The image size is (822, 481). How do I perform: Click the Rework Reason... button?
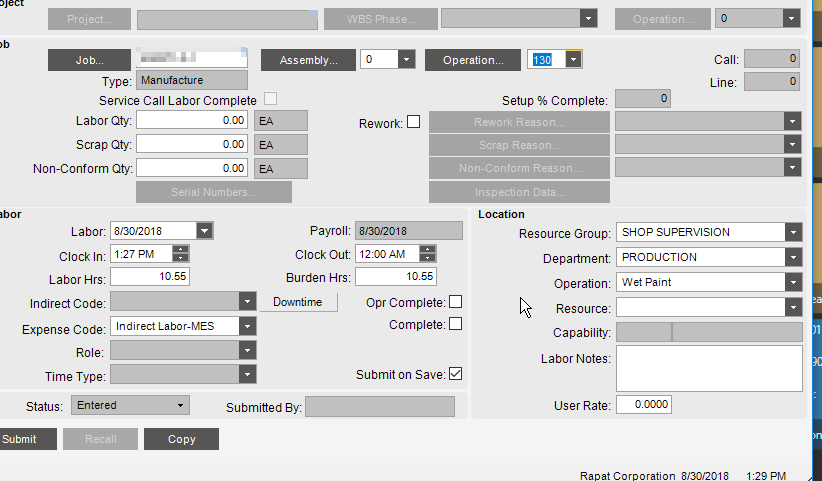(520, 122)
